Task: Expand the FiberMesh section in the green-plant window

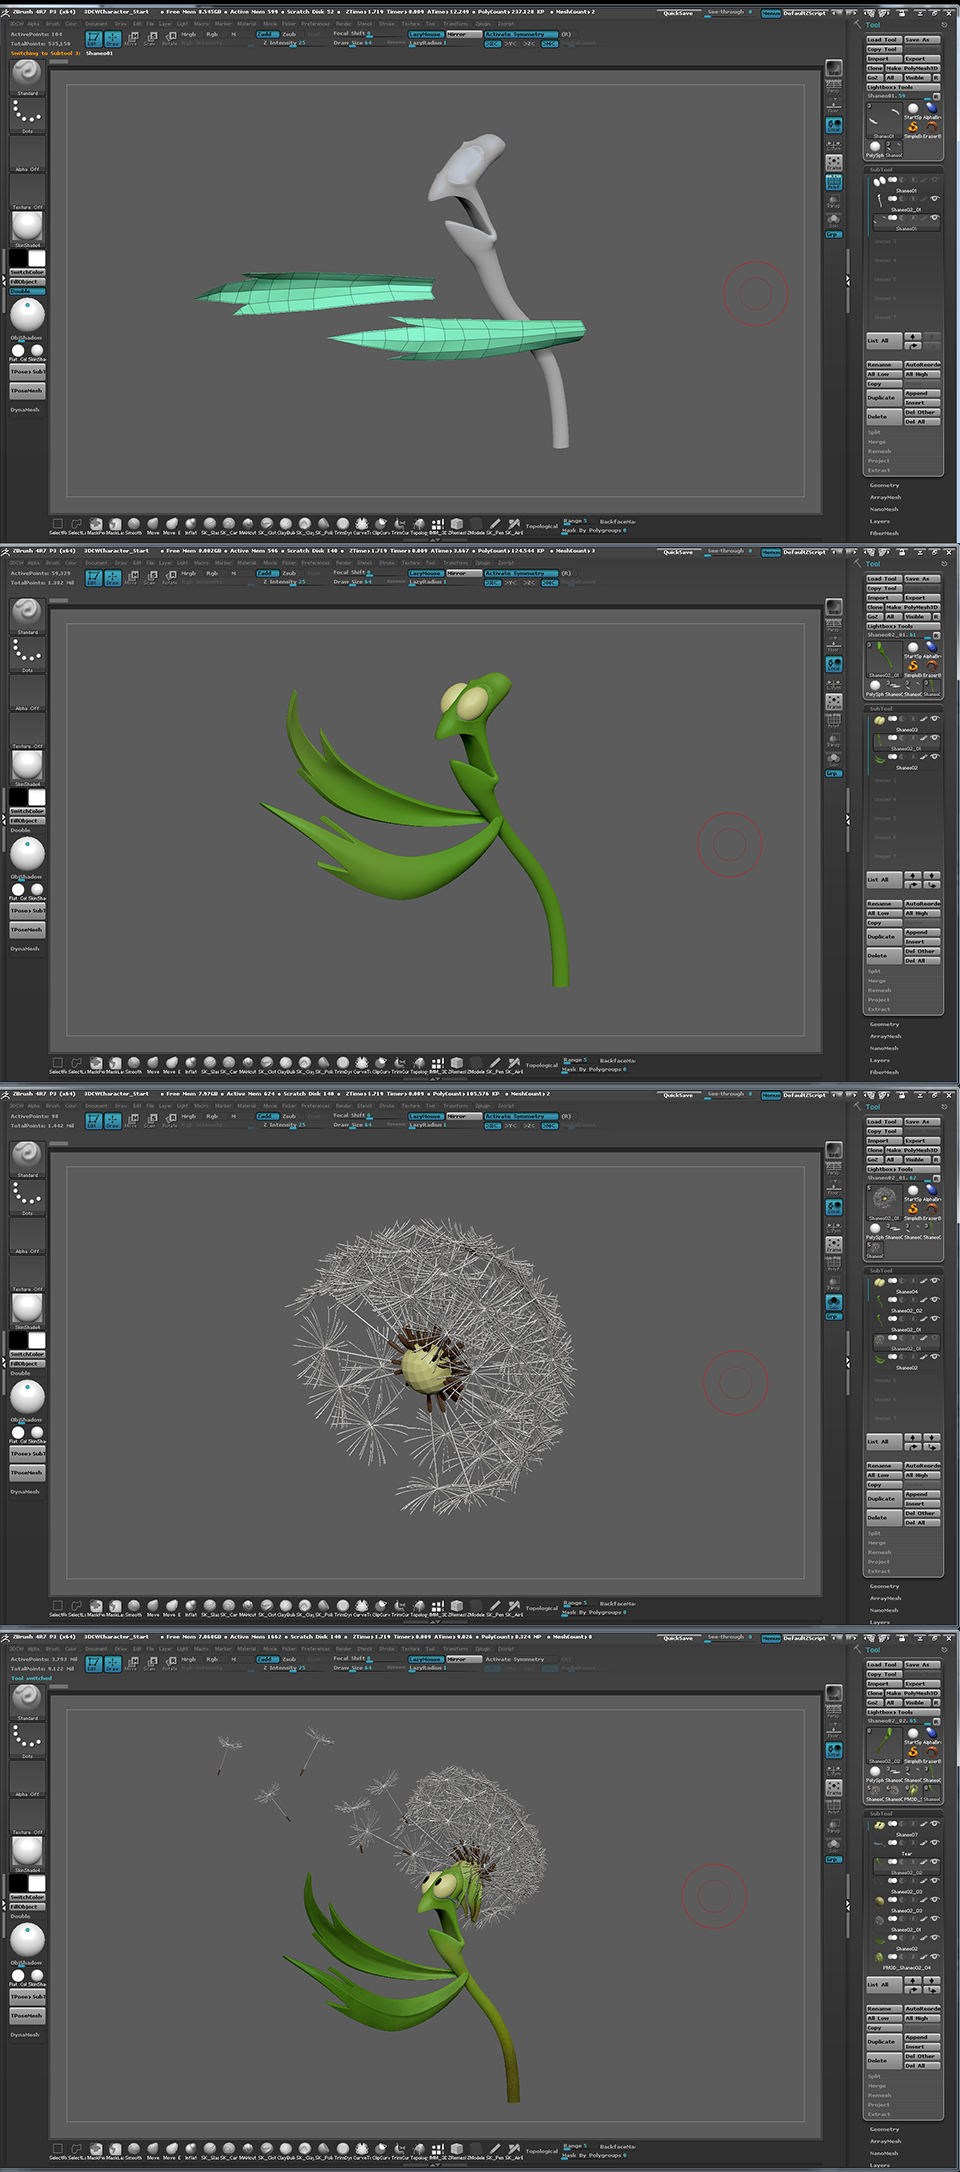Action: tap(884, 1072)
